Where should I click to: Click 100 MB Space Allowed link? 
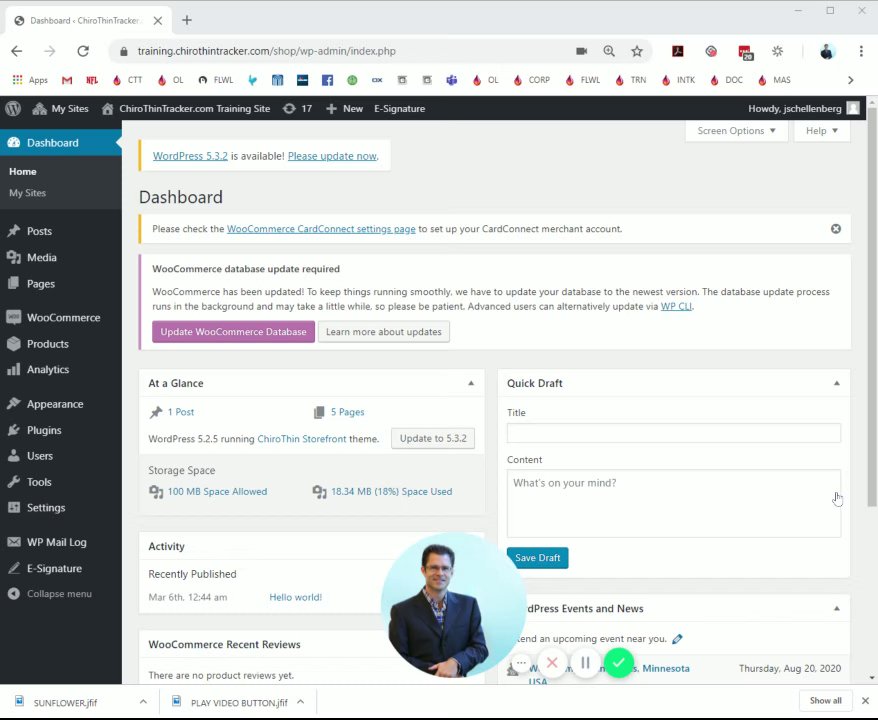(217, 492)
